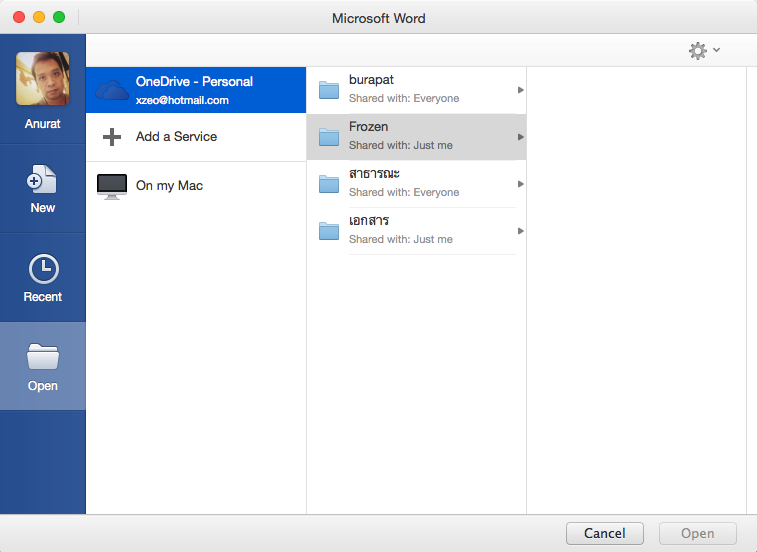Click the Anurat user name
Image resolution: width=757 pixels, height=552 pixels.
(x=42, y=124)
